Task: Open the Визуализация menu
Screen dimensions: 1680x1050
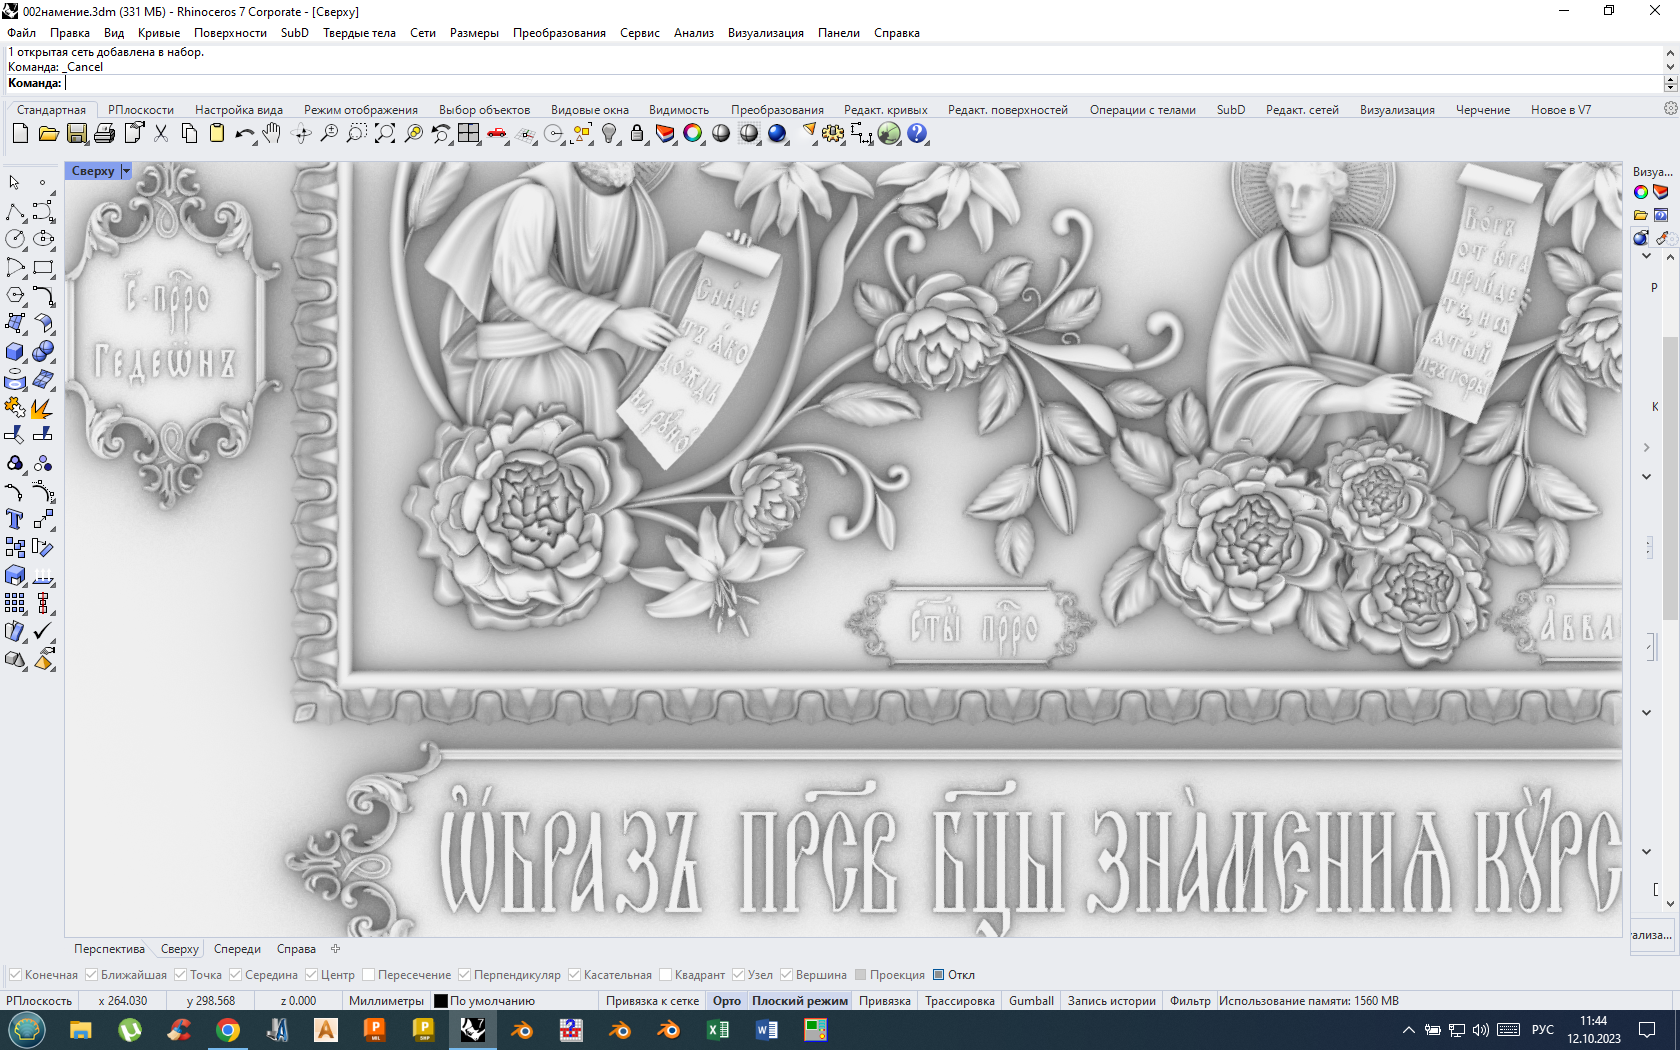Action: [x=765, y=33]
